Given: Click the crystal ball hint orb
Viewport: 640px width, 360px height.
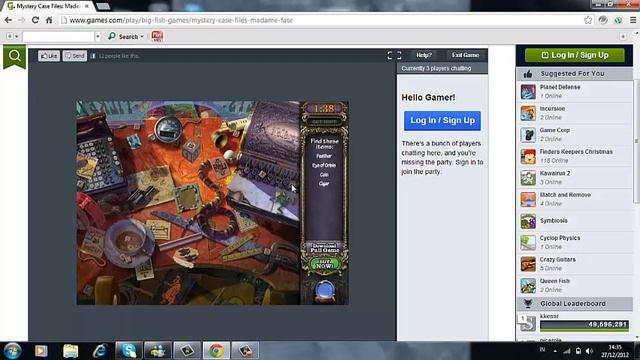Looking at the screenshot, I should (x=325, y=291).
